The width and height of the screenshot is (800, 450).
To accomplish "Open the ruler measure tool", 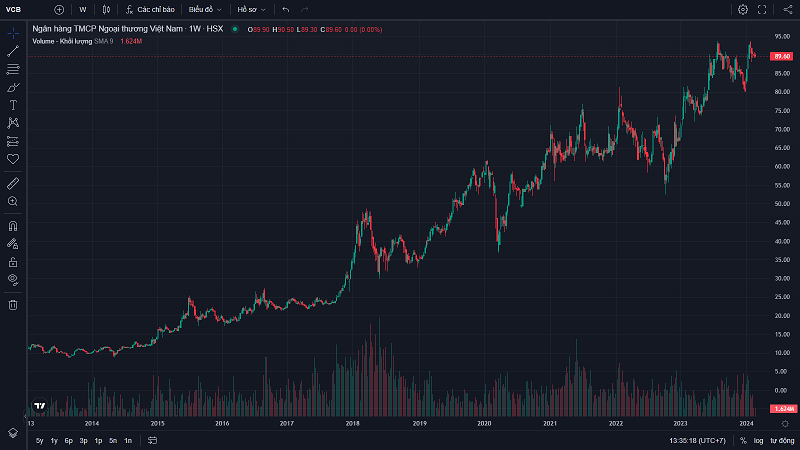I will (x=13, y=183).
